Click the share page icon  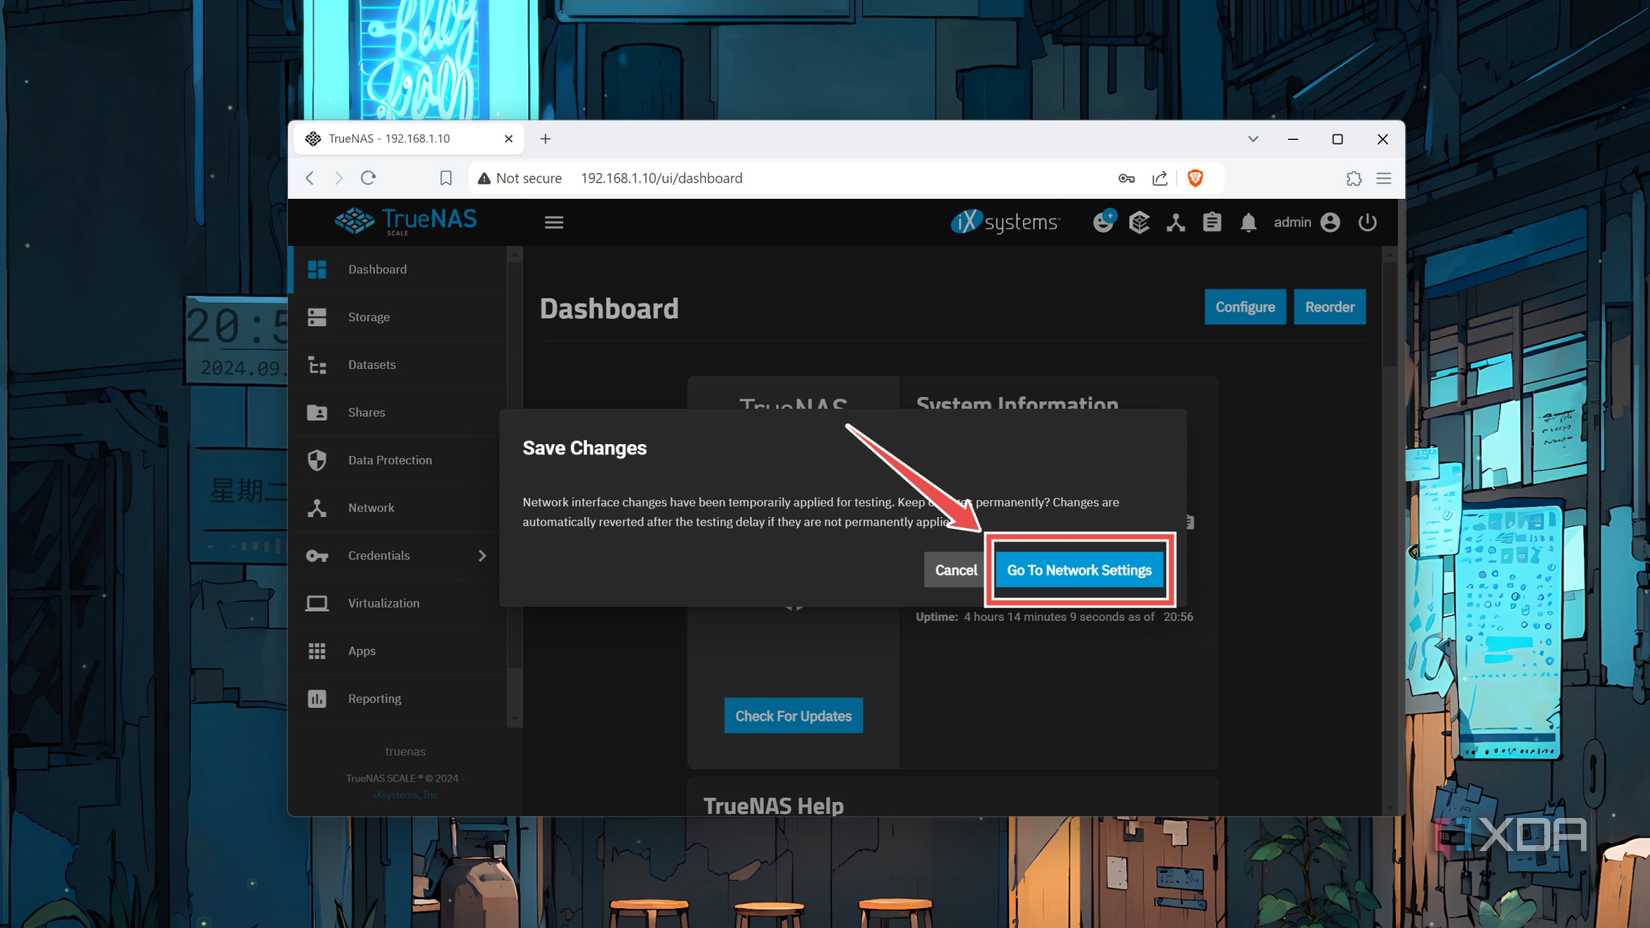tap(1160, 178)
